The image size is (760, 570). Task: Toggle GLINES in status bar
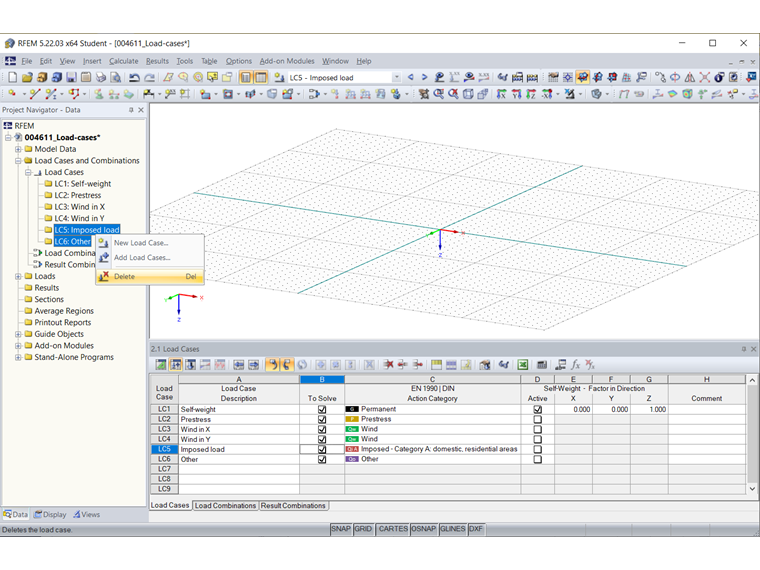(453, 529)
